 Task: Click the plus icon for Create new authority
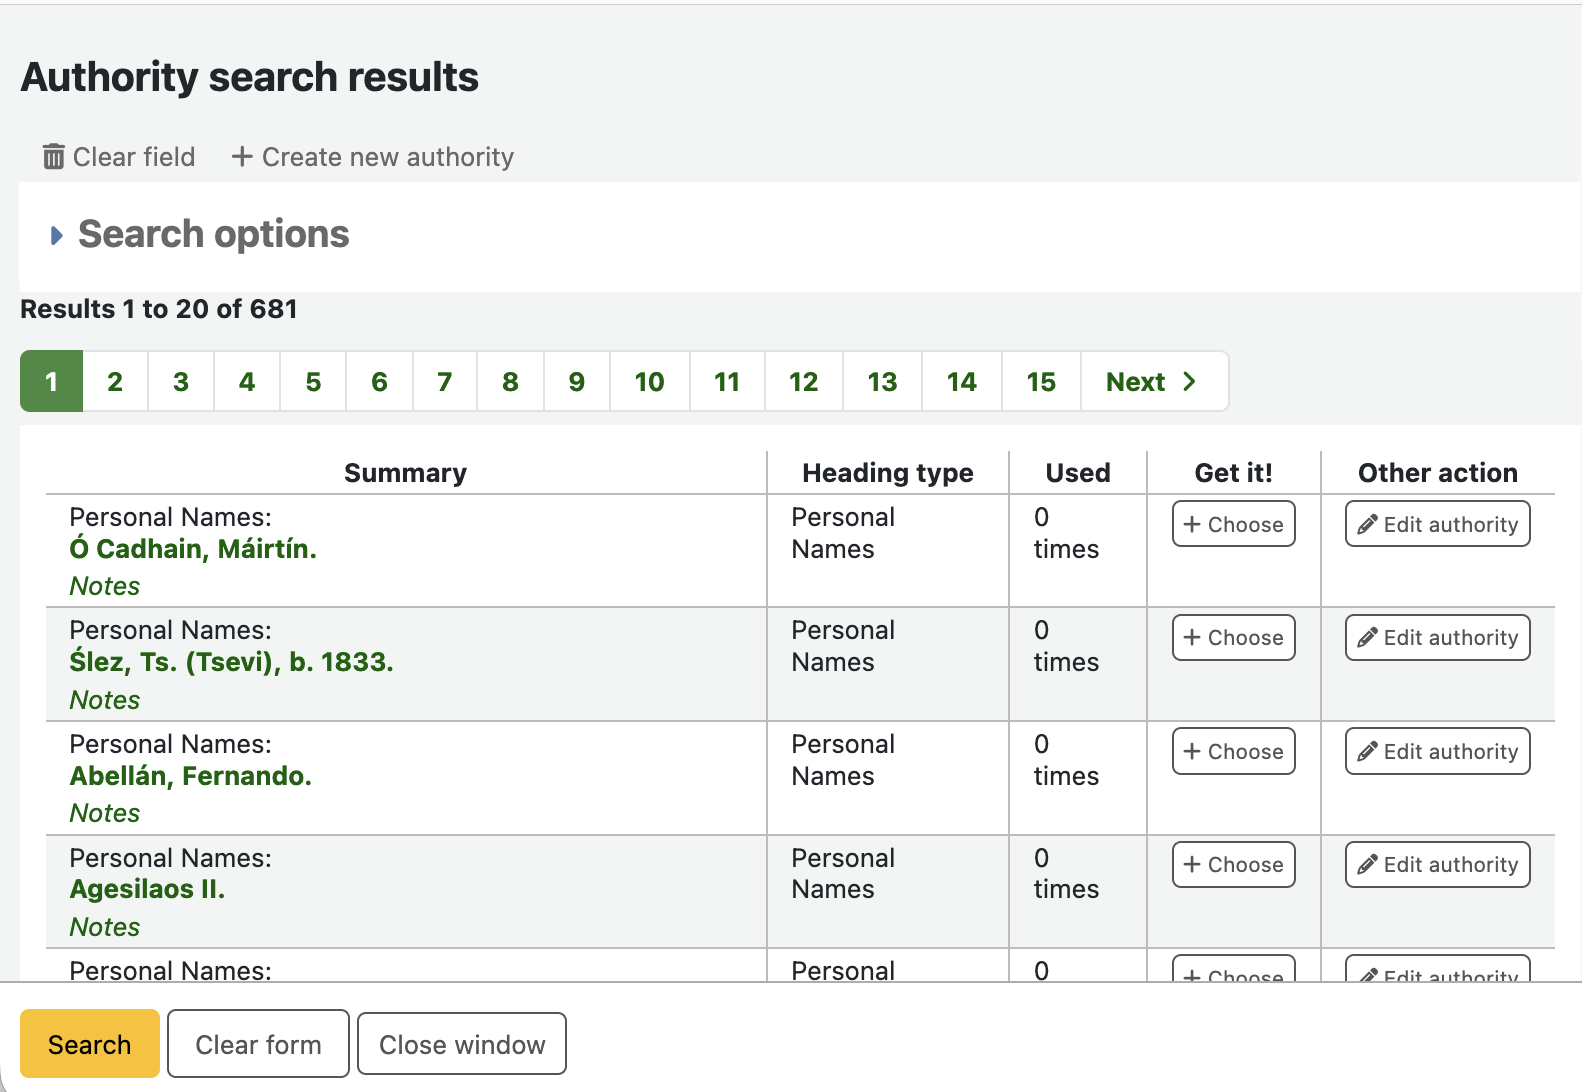point(241,157)
